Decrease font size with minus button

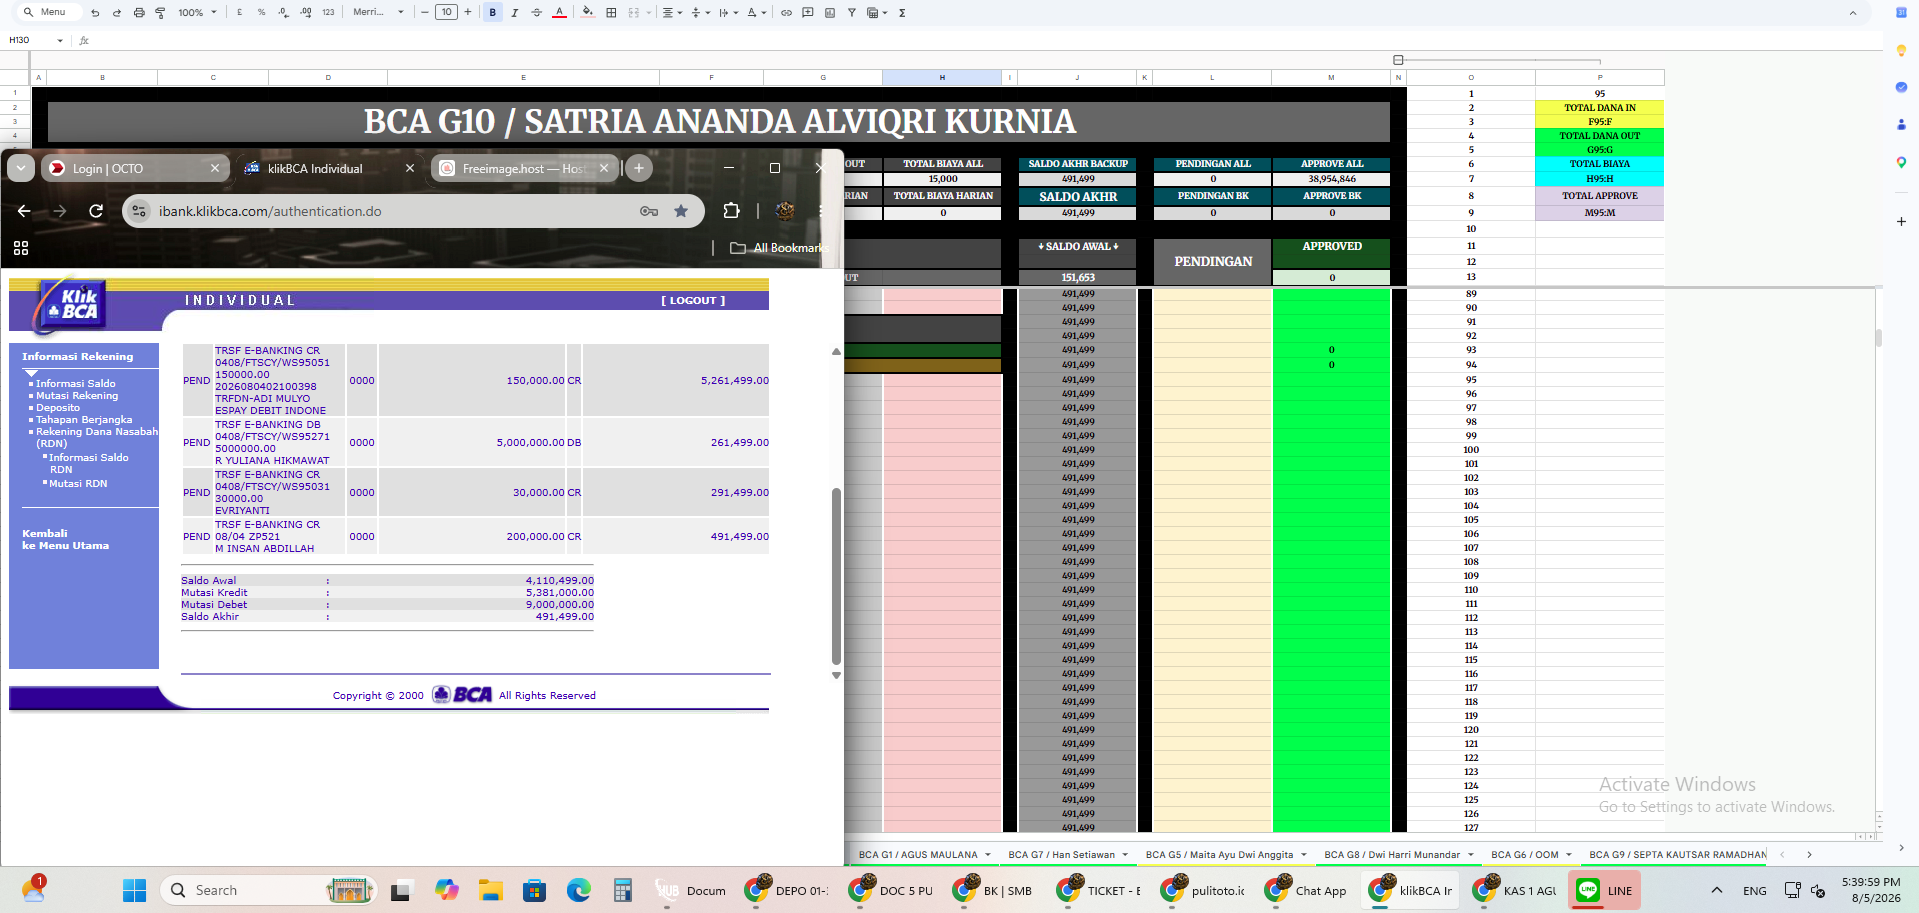pos(425,13)
